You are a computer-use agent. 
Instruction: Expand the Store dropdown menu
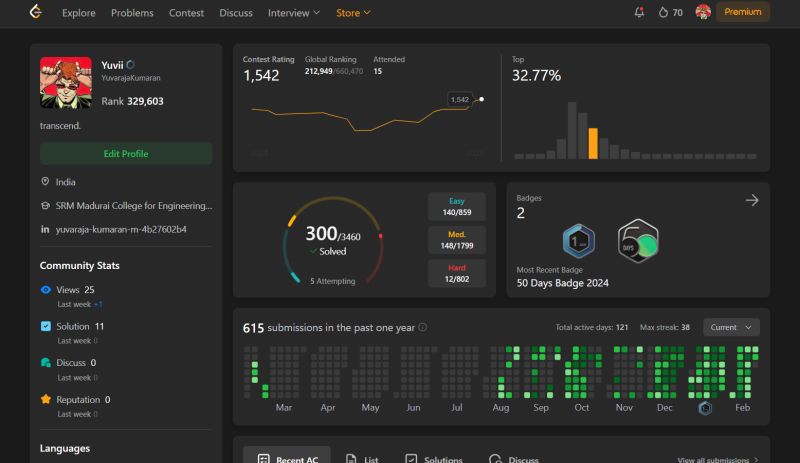(x=353, y=13)
